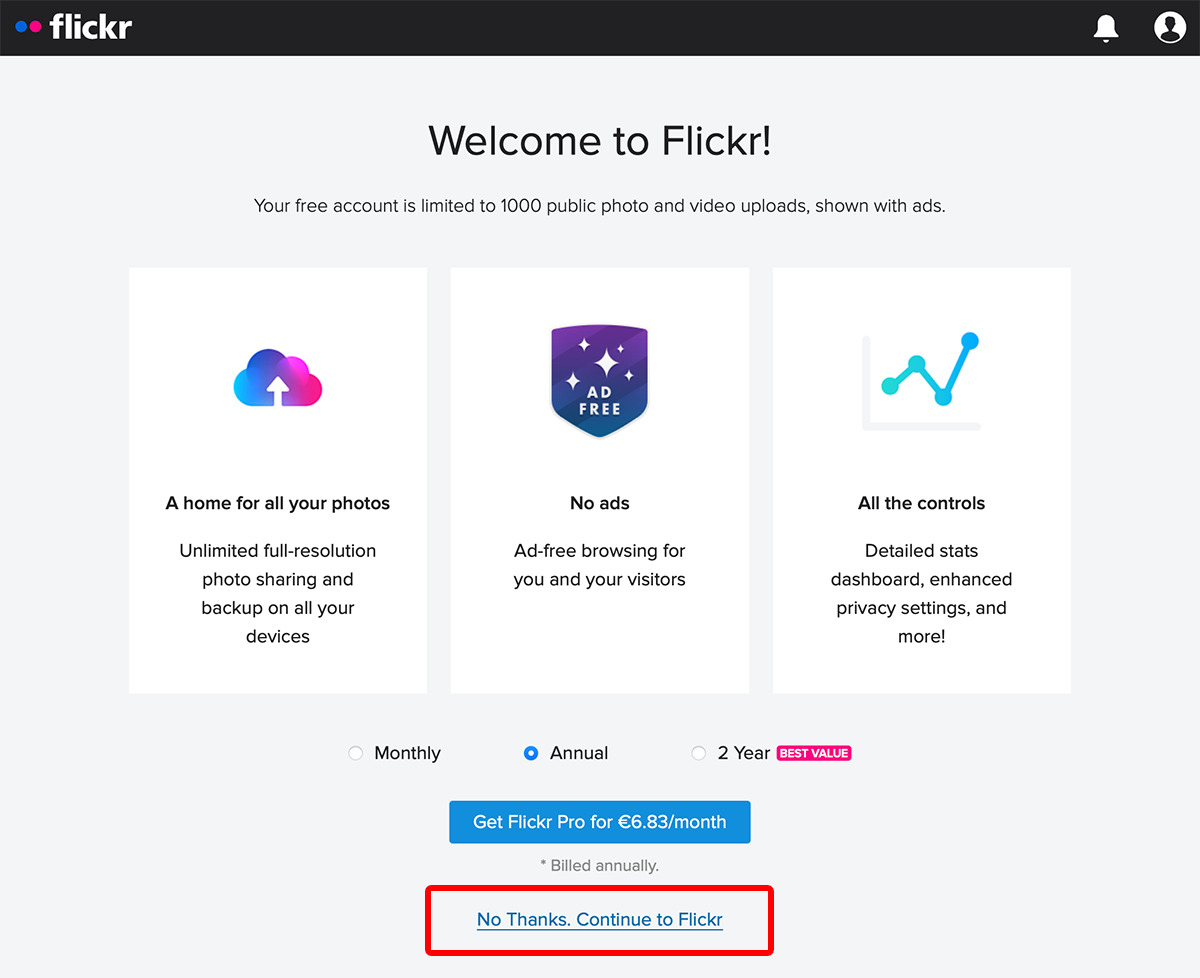This screenshot has width=1200, height=978.
Task: Click the detailed stats dashboard description
Action: tap(921, 593)
